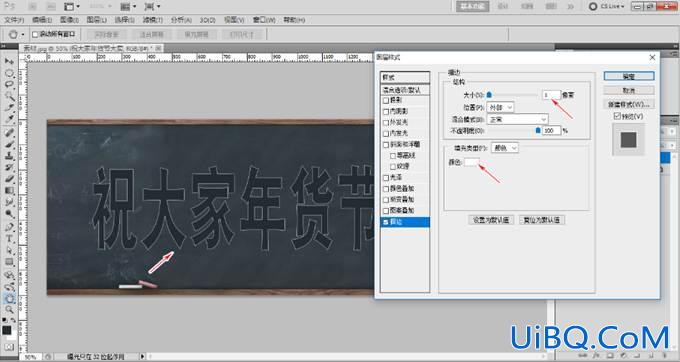Click the 不透明度 (Opacity) slider handle
This screenshot has height=362, width=680.
pos(538,130)
